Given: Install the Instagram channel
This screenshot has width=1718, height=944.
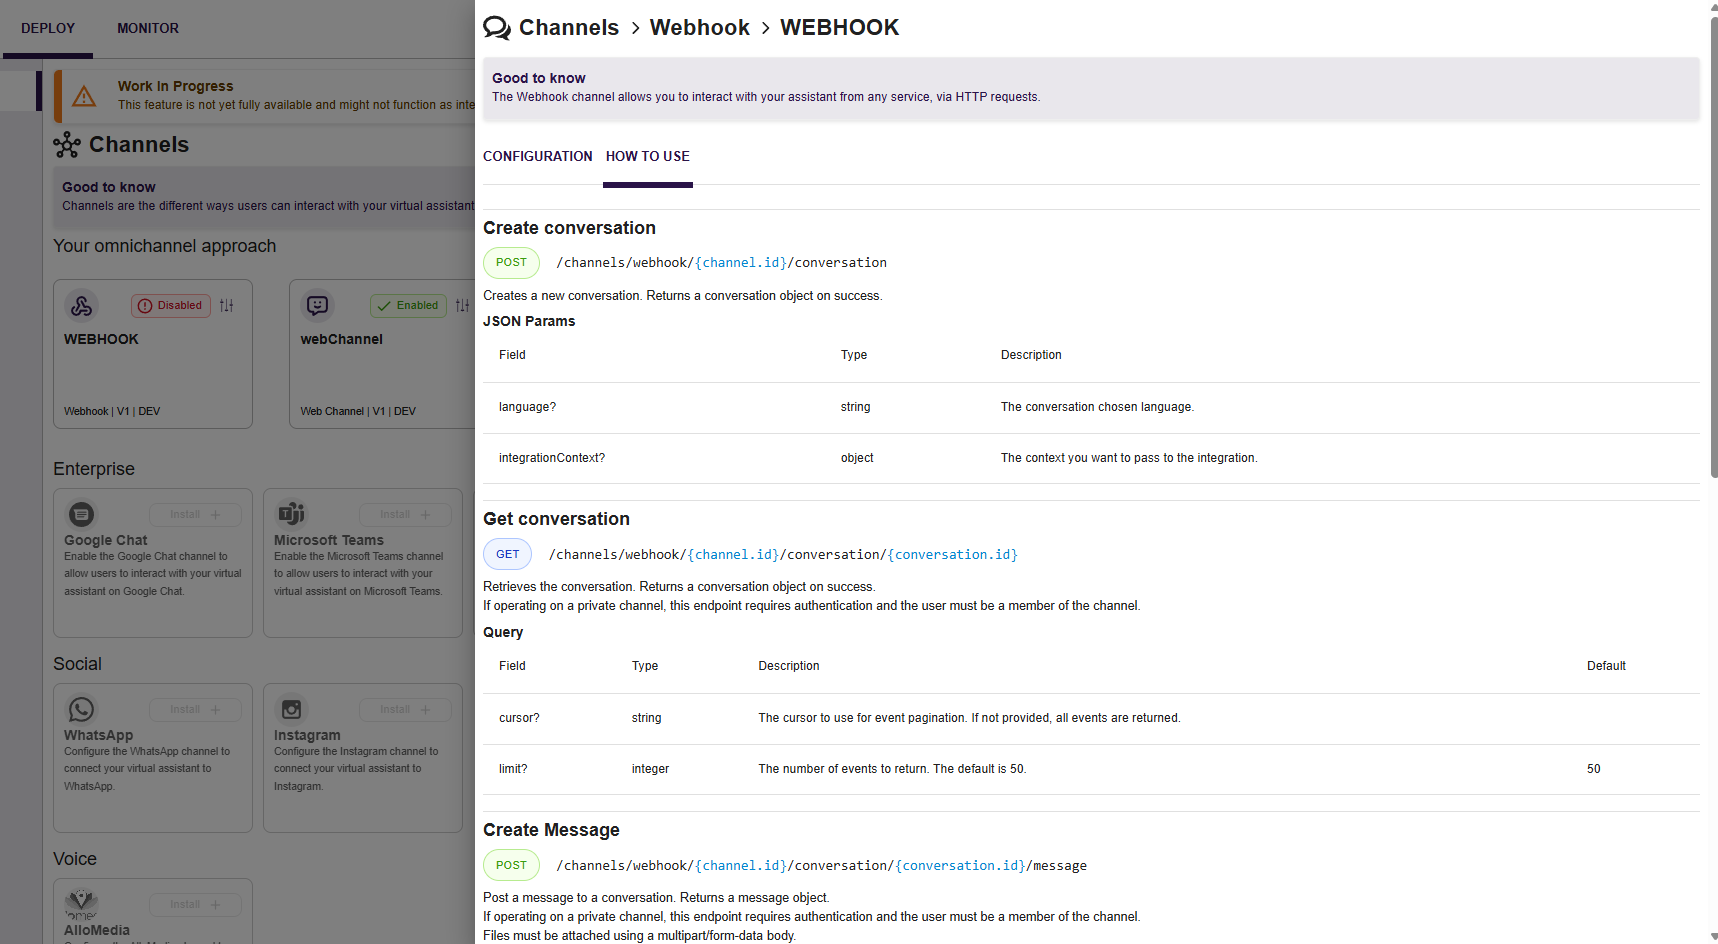Looking at the screenshot, I should (x=405, y=710).
